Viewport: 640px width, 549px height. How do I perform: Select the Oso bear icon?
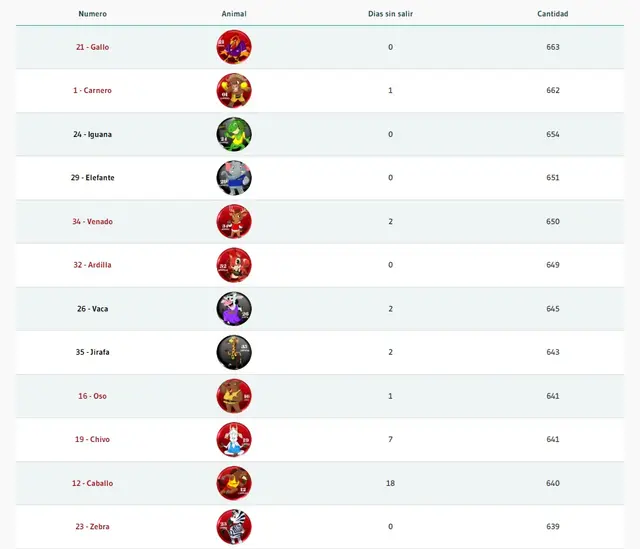(234, 396)
